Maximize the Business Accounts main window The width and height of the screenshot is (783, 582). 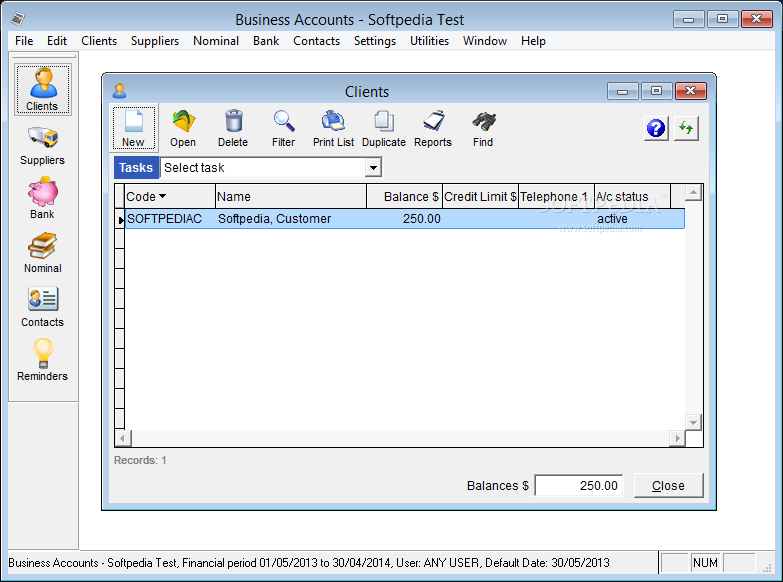pos(723,19)
